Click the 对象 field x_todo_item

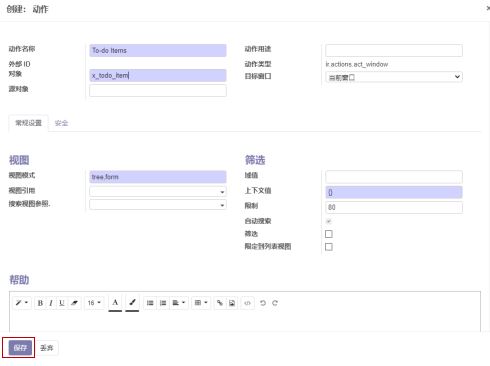158,75
